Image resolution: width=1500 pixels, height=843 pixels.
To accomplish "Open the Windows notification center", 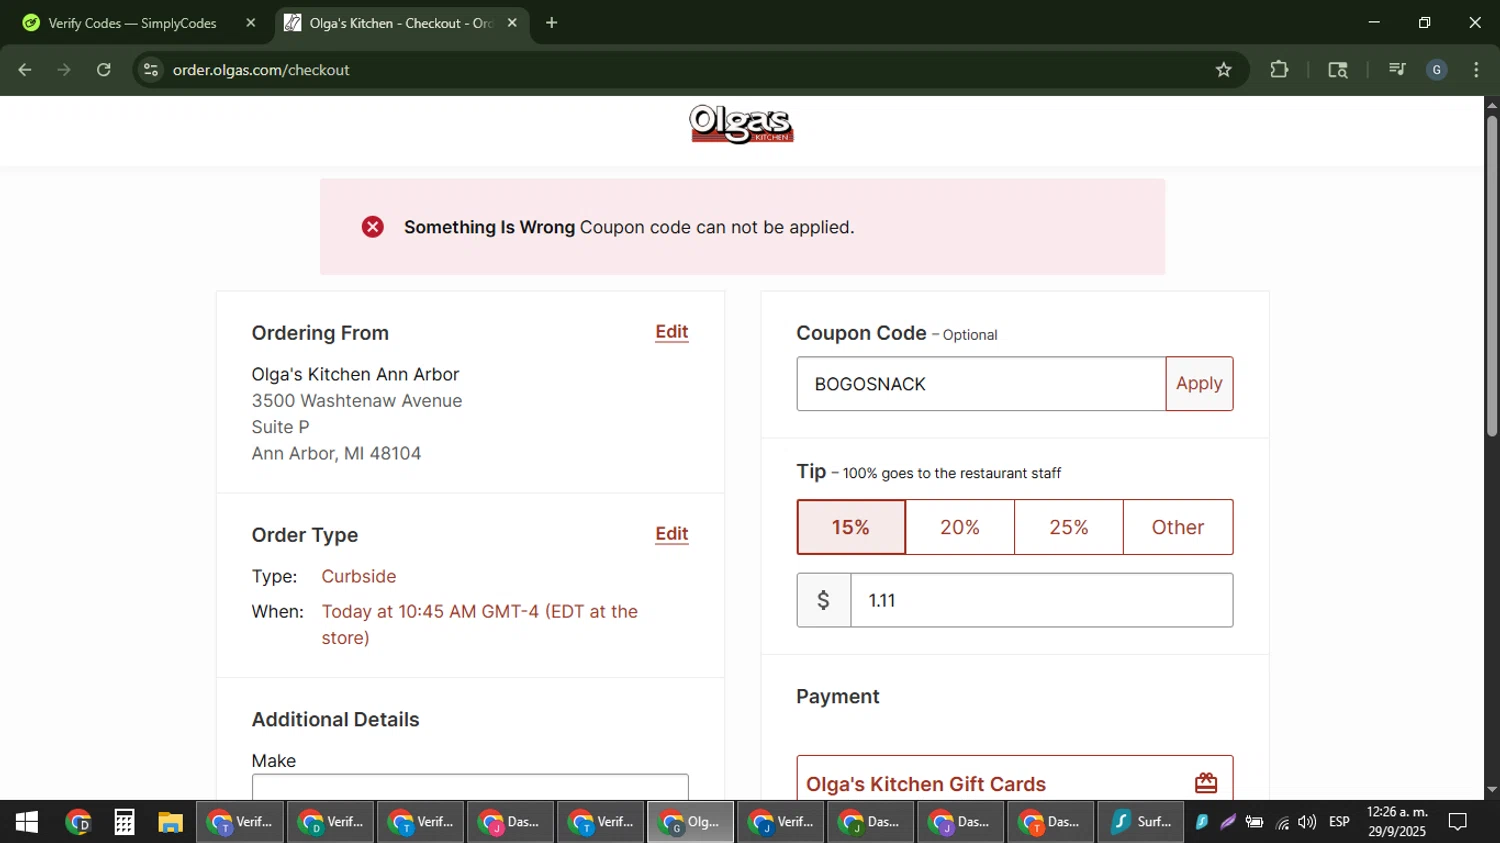I will (x=1458, y=822).
